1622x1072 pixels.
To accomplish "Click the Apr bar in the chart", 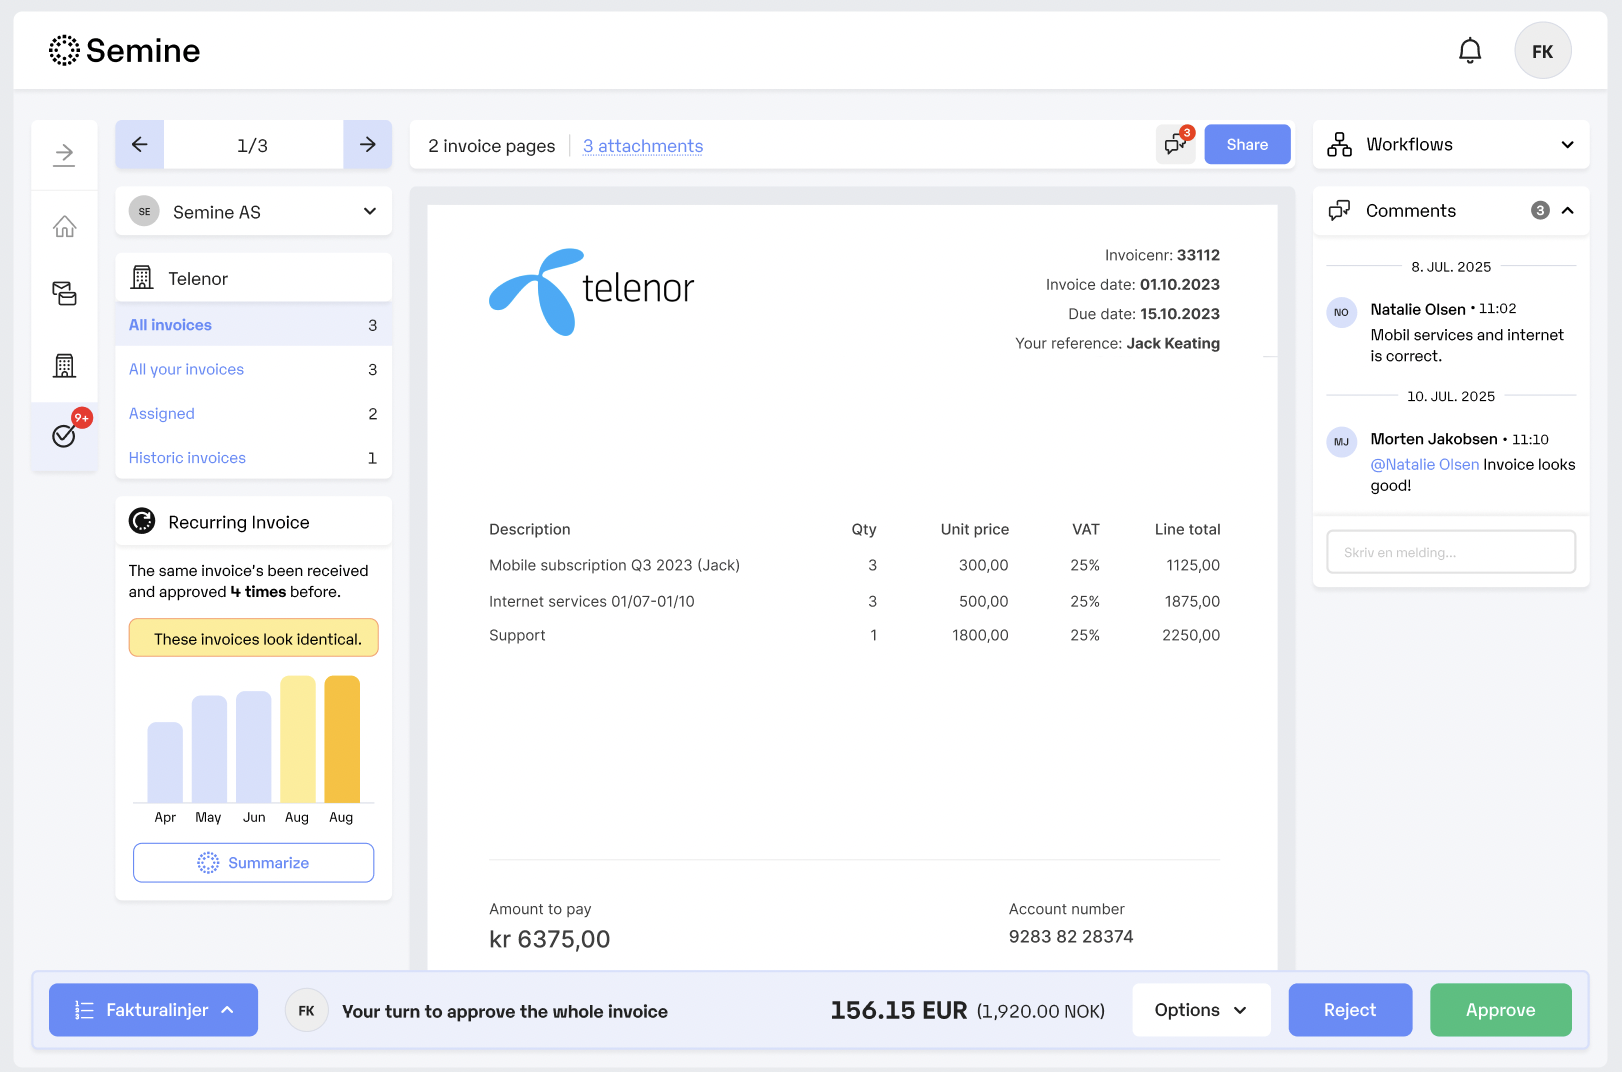I will 165,762.
